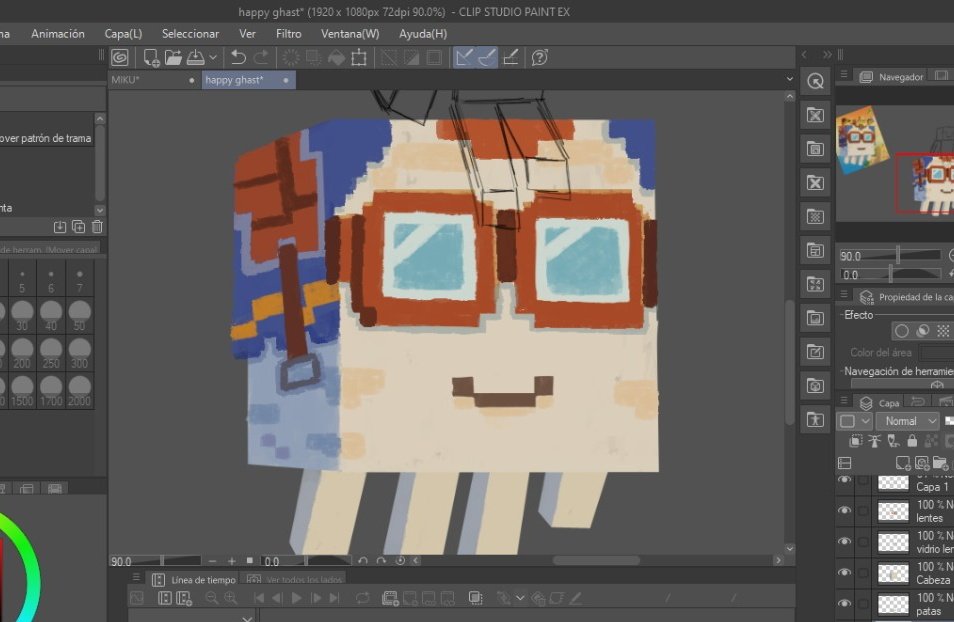Viewport: 954px width, 622px height.
Task: Open the document tab list chevron
Action: pos(790,79)
